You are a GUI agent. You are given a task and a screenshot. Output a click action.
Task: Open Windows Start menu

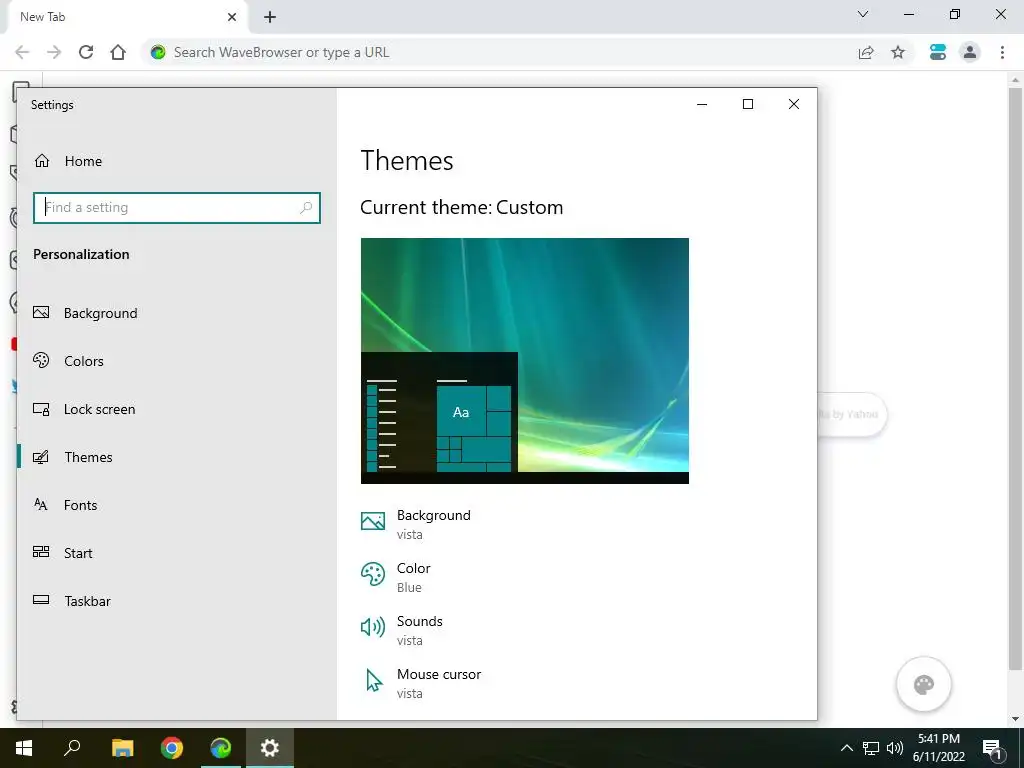point(24,748)
